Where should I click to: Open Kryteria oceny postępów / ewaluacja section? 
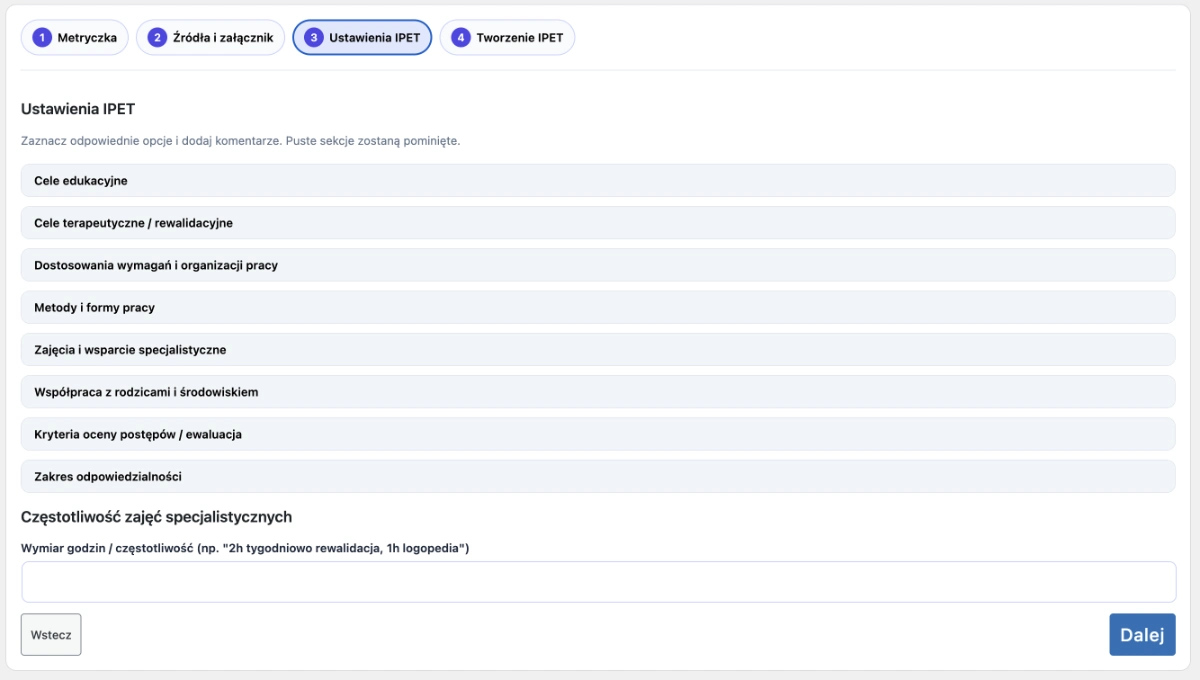point(598,435)
